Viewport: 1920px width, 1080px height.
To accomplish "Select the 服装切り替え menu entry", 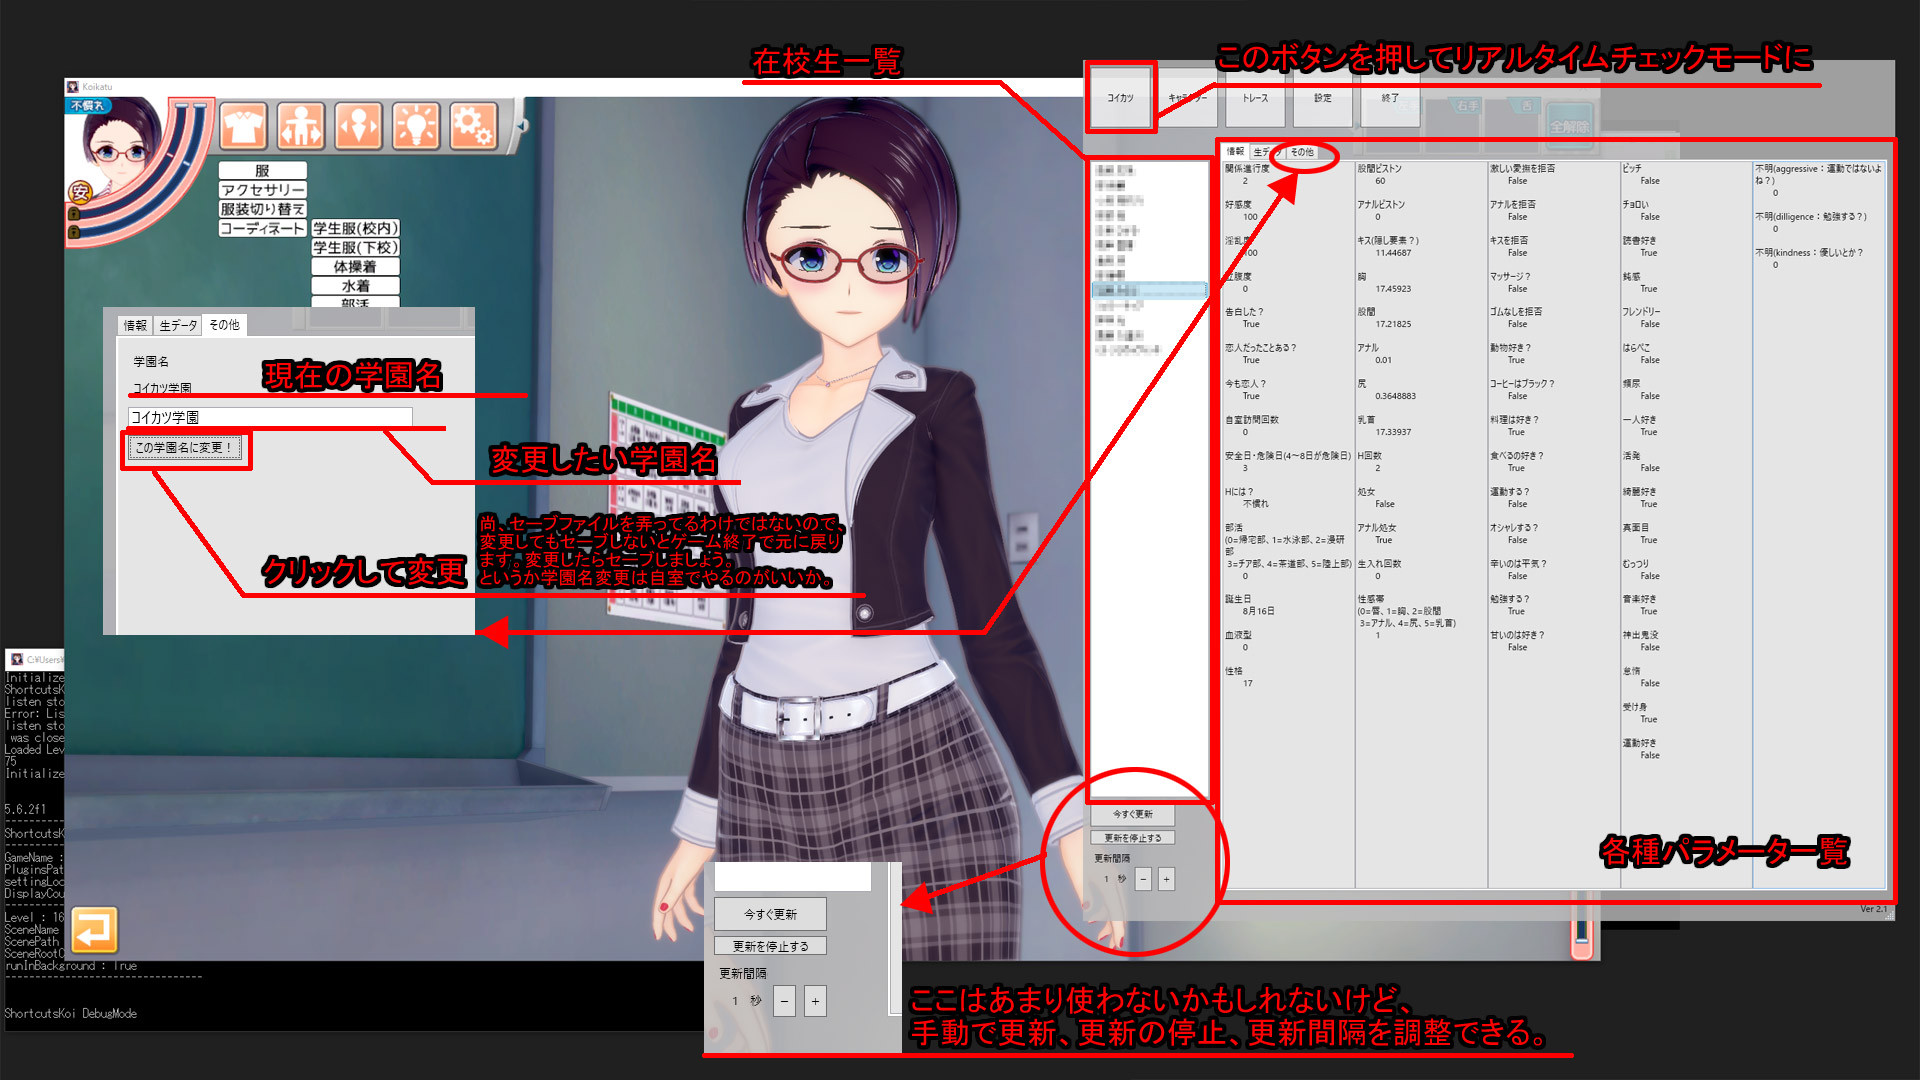I will click(262, 209).
